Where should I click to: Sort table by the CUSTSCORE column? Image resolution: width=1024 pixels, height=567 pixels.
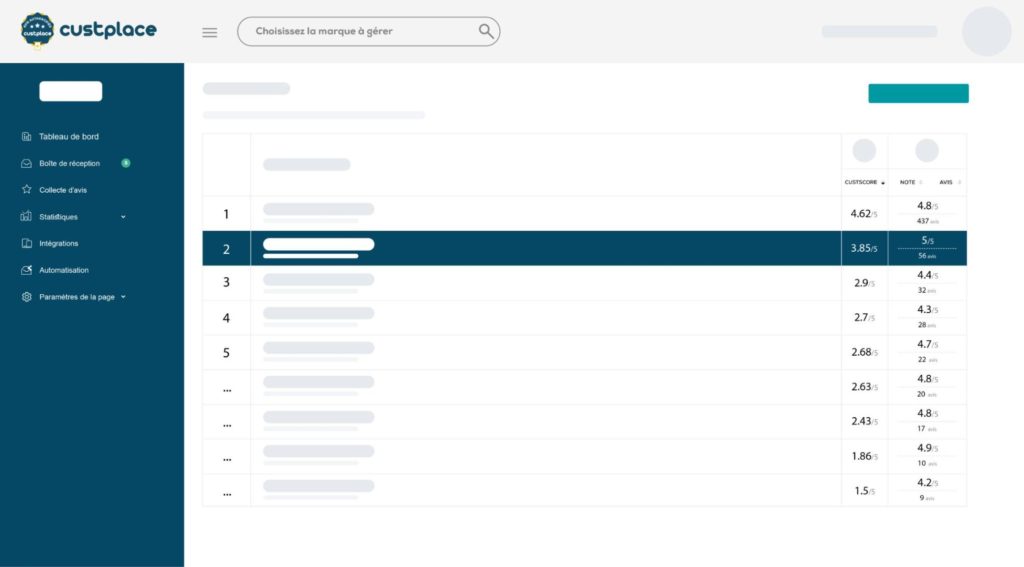tap(864, 182)
